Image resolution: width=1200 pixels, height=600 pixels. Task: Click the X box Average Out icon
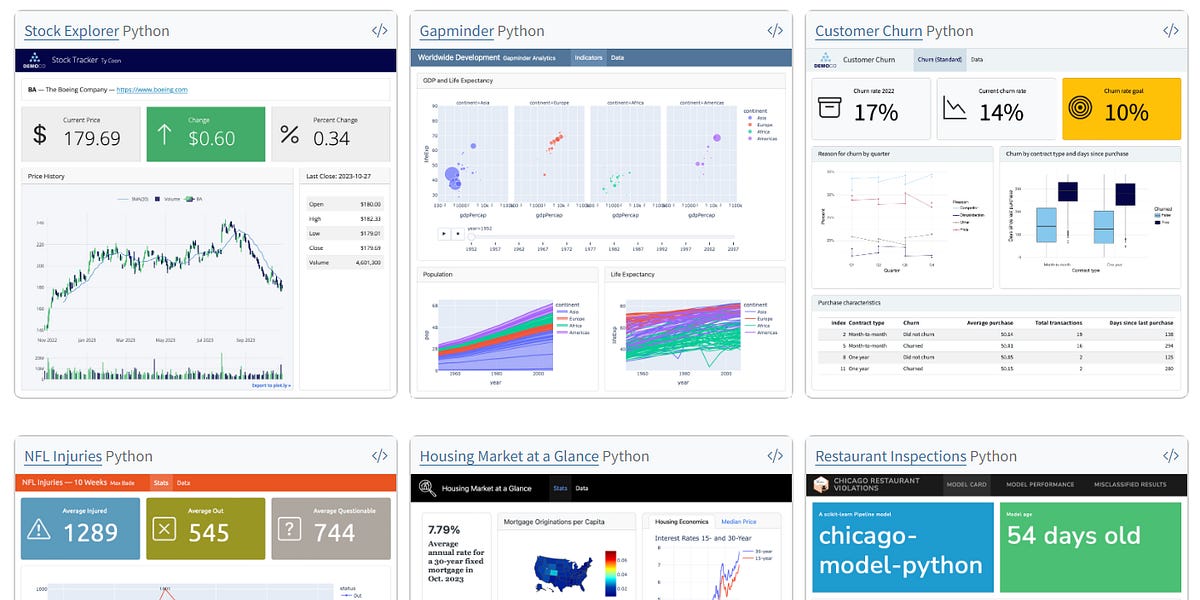coord(165,528)
